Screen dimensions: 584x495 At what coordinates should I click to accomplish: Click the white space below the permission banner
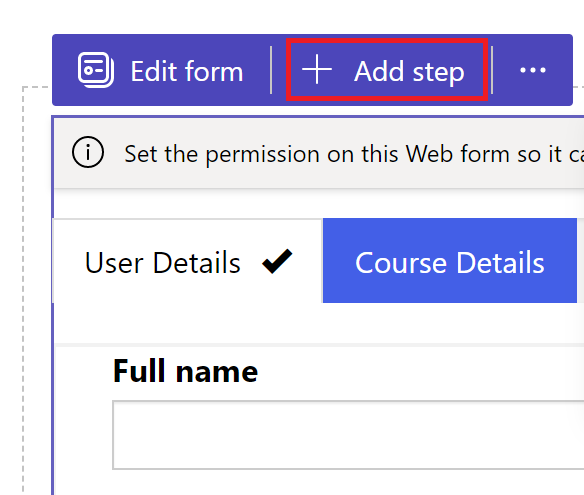point(319,203)
